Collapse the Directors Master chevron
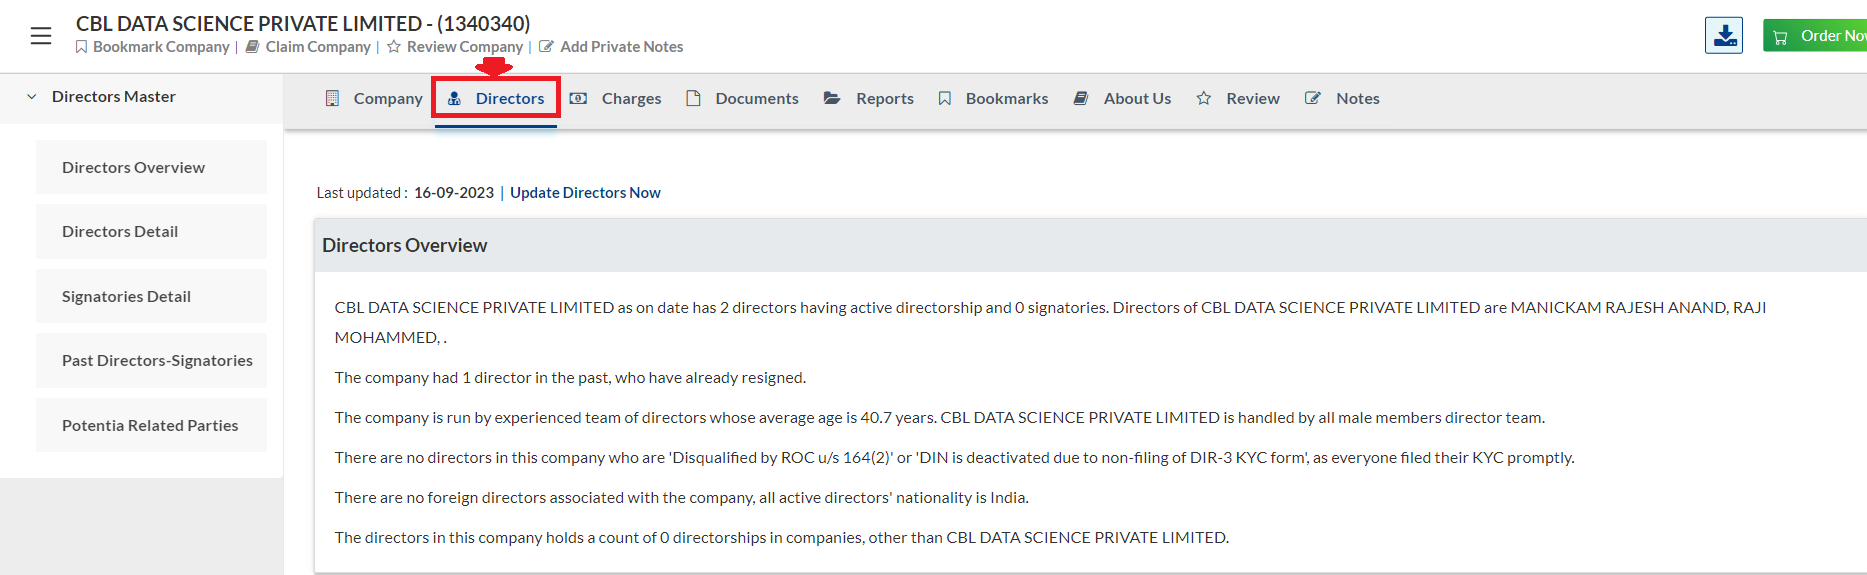This screenshot has width=1867, height=575. (x=31, y=97)
